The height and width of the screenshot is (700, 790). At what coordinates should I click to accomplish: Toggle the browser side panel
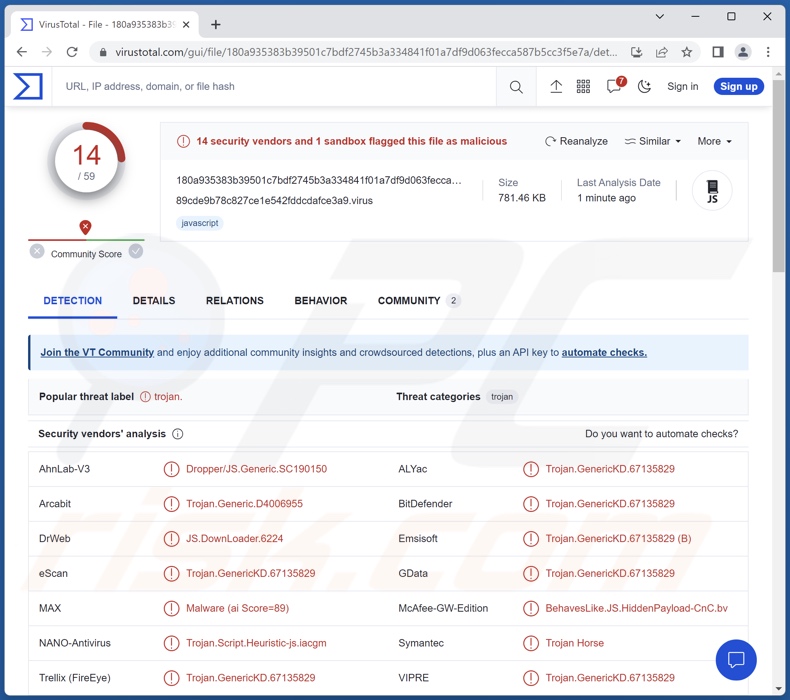tap(717, 52)
